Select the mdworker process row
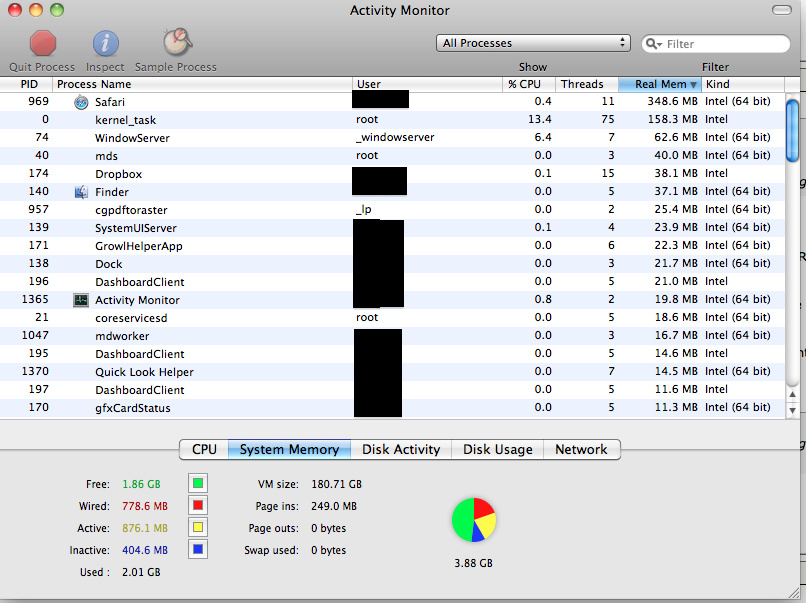The width and height of the screenshot is (806, 603). [393, 336]
